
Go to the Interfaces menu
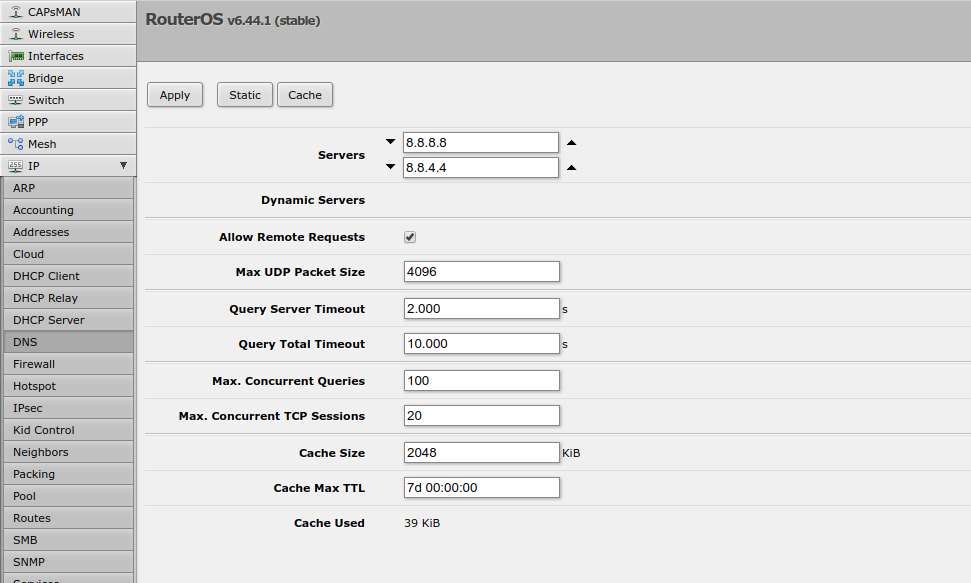[68, 56]
